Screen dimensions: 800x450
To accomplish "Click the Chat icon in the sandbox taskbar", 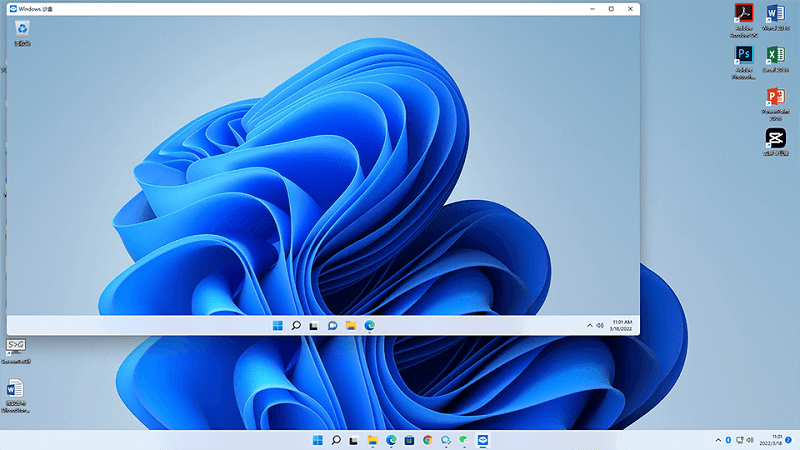I will pos(332,325).
